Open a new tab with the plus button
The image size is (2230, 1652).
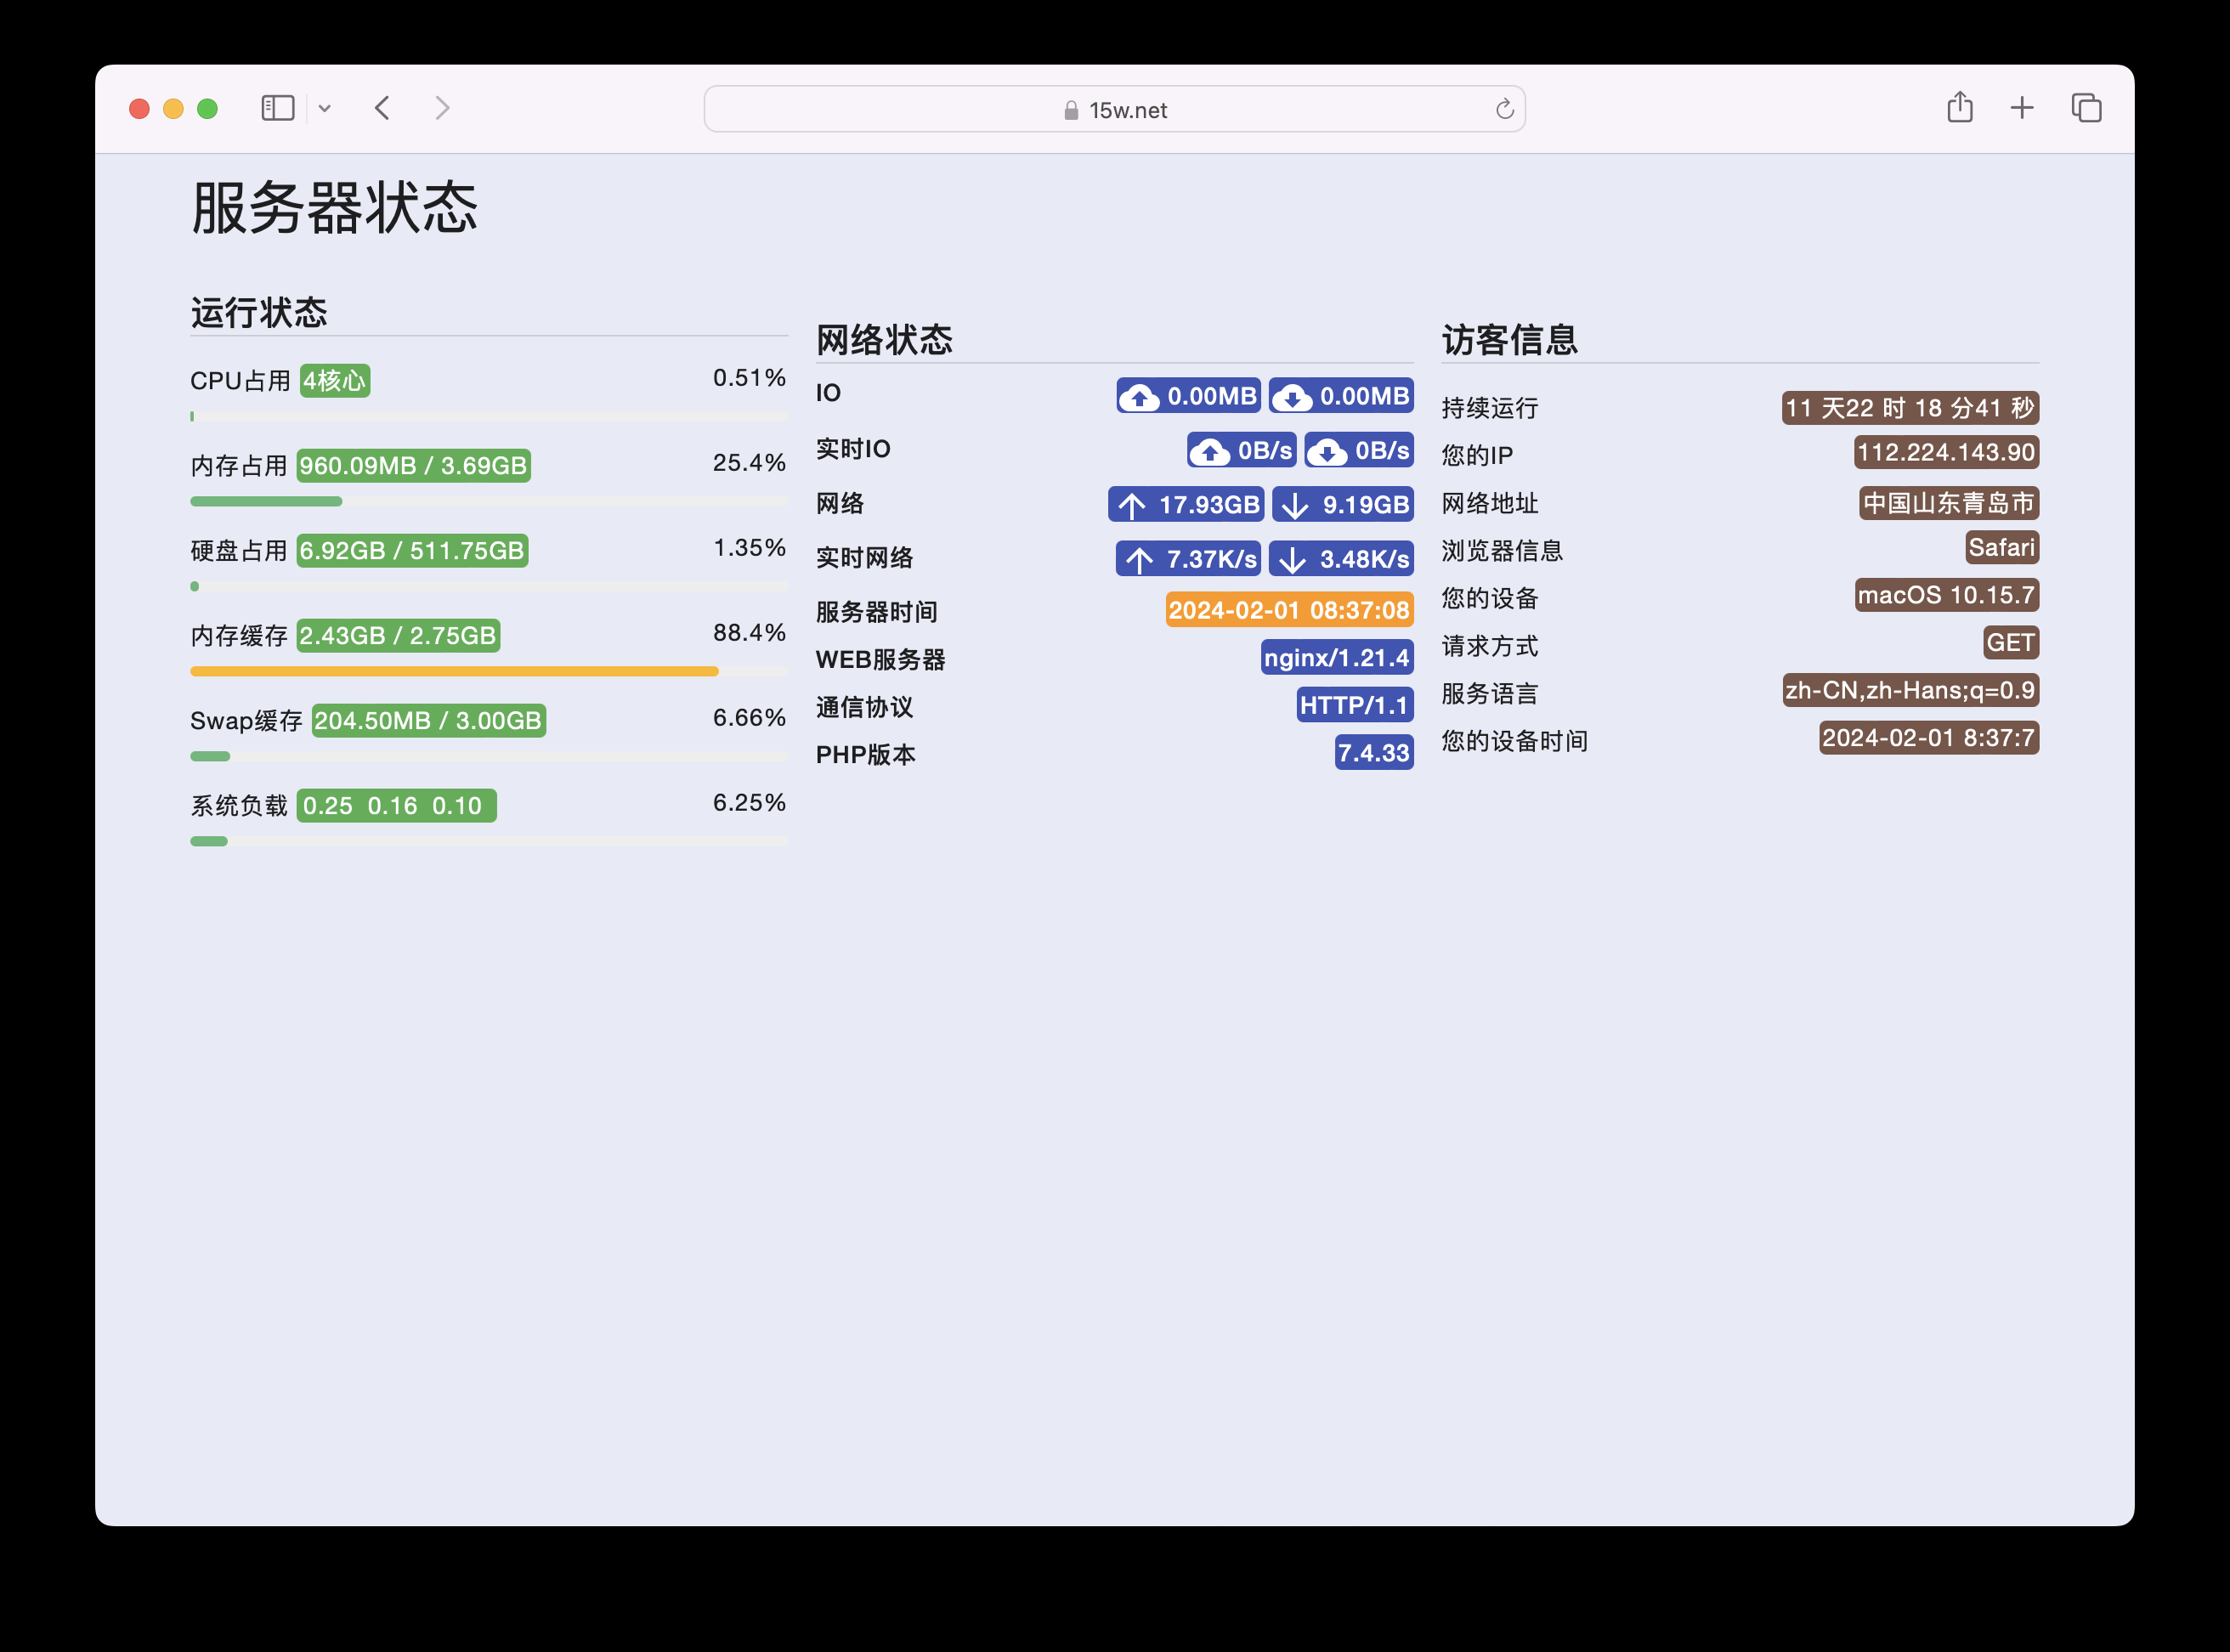coord(2022,107)
